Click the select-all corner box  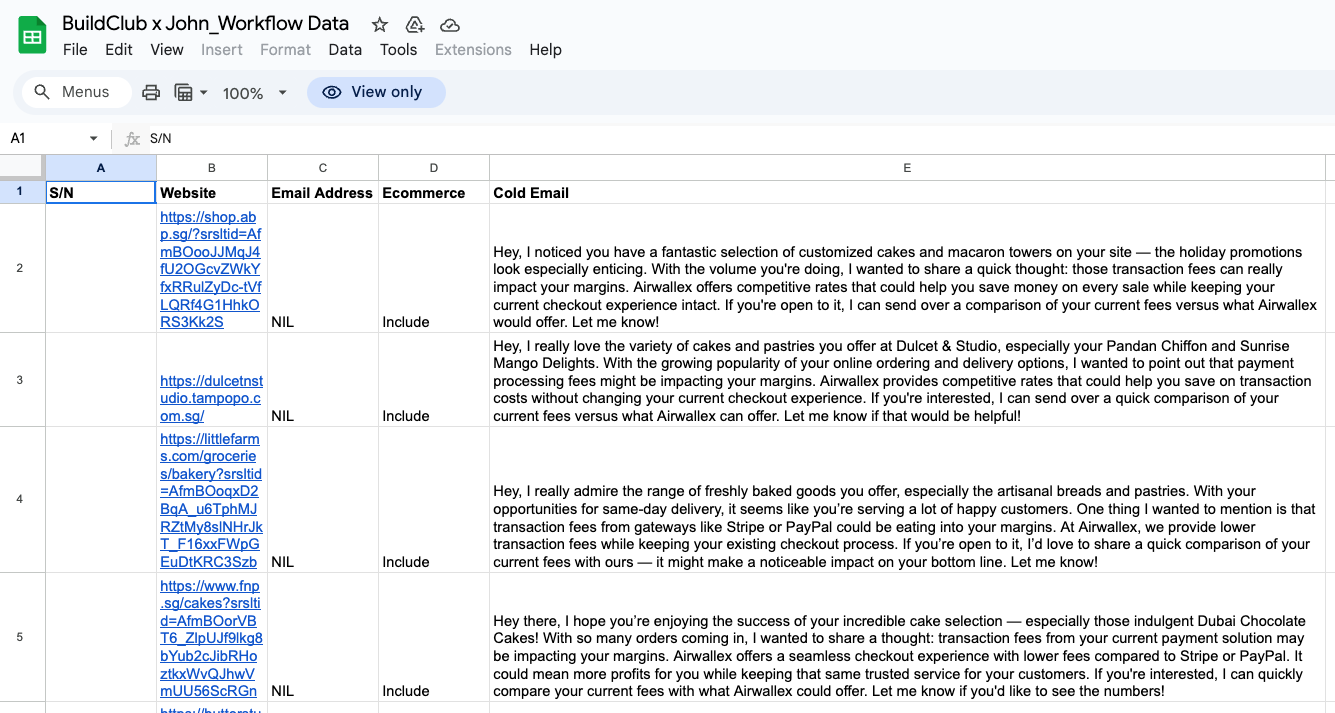(23, 168)
